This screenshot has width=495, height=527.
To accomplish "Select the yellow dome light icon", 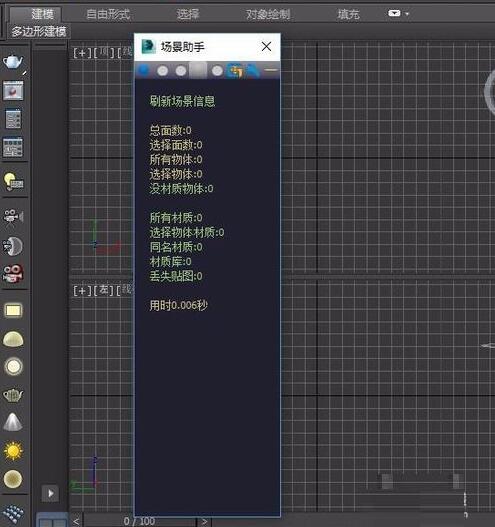I will click(x=13, y=339).
